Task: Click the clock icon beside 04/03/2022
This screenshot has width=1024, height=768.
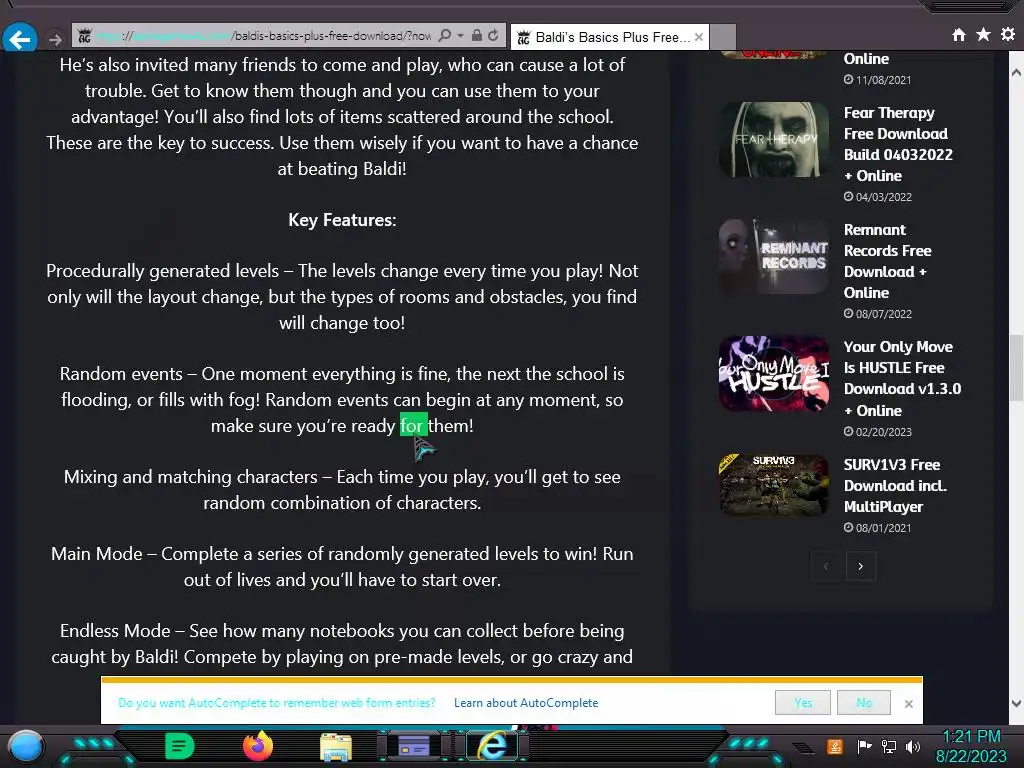Action: (x=848, y=197)
